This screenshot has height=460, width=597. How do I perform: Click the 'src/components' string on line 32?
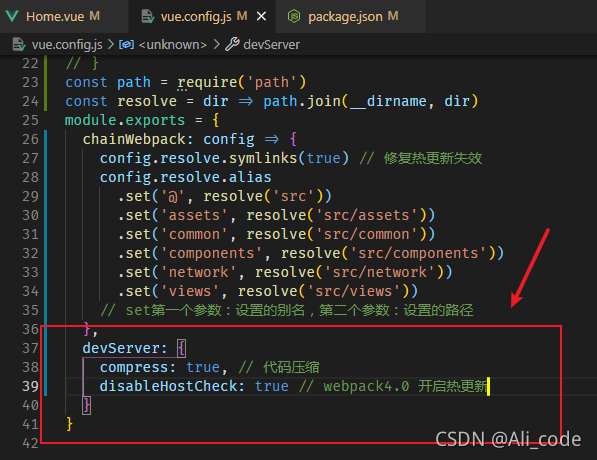(418, 253)
